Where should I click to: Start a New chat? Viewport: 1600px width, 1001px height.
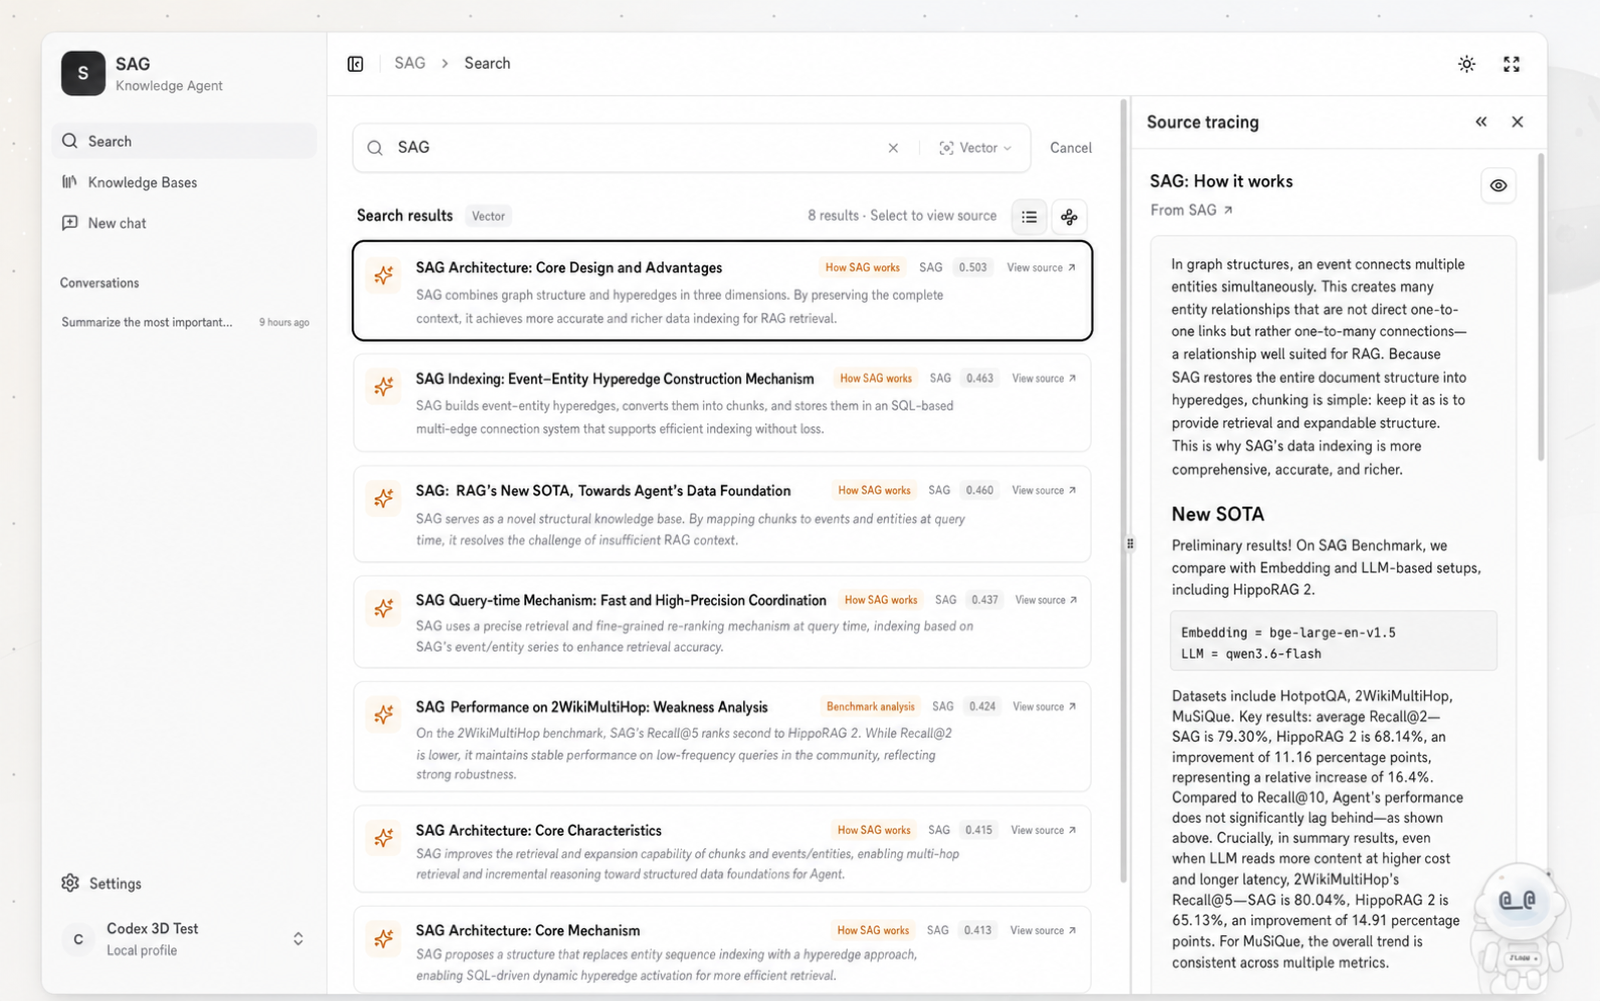click(x=184, y=223)
